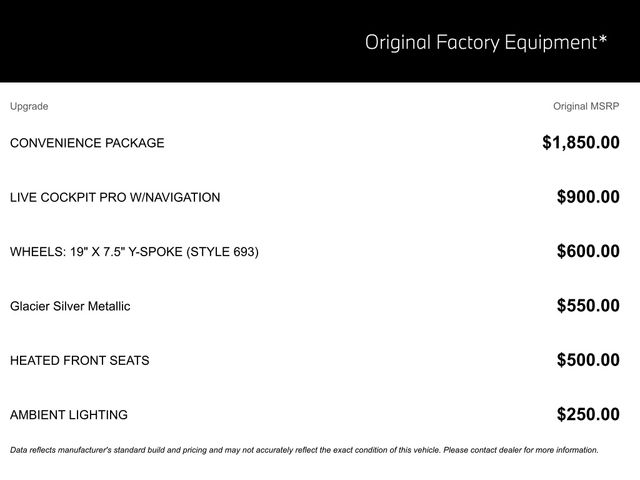Image resolution: width=640 pixels, height=480 pixels.
Task: Click the $900.00 MSRP value
Action: (x=588, y=197)
